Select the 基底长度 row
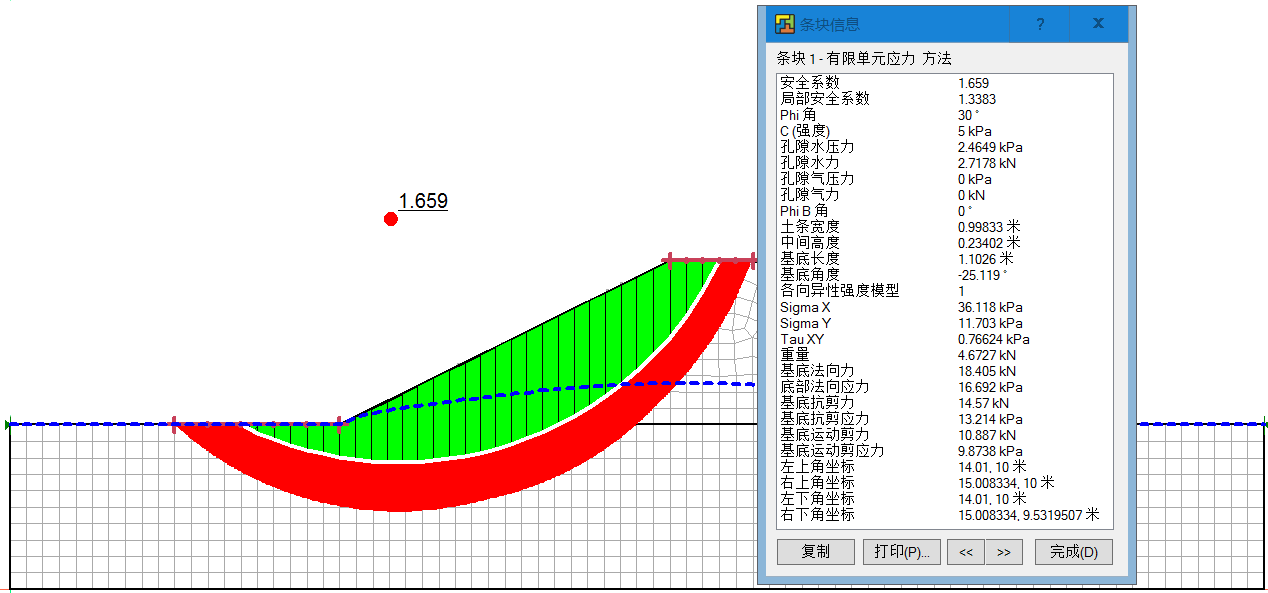Viewport: 1268px width, 593px height. 944,259
